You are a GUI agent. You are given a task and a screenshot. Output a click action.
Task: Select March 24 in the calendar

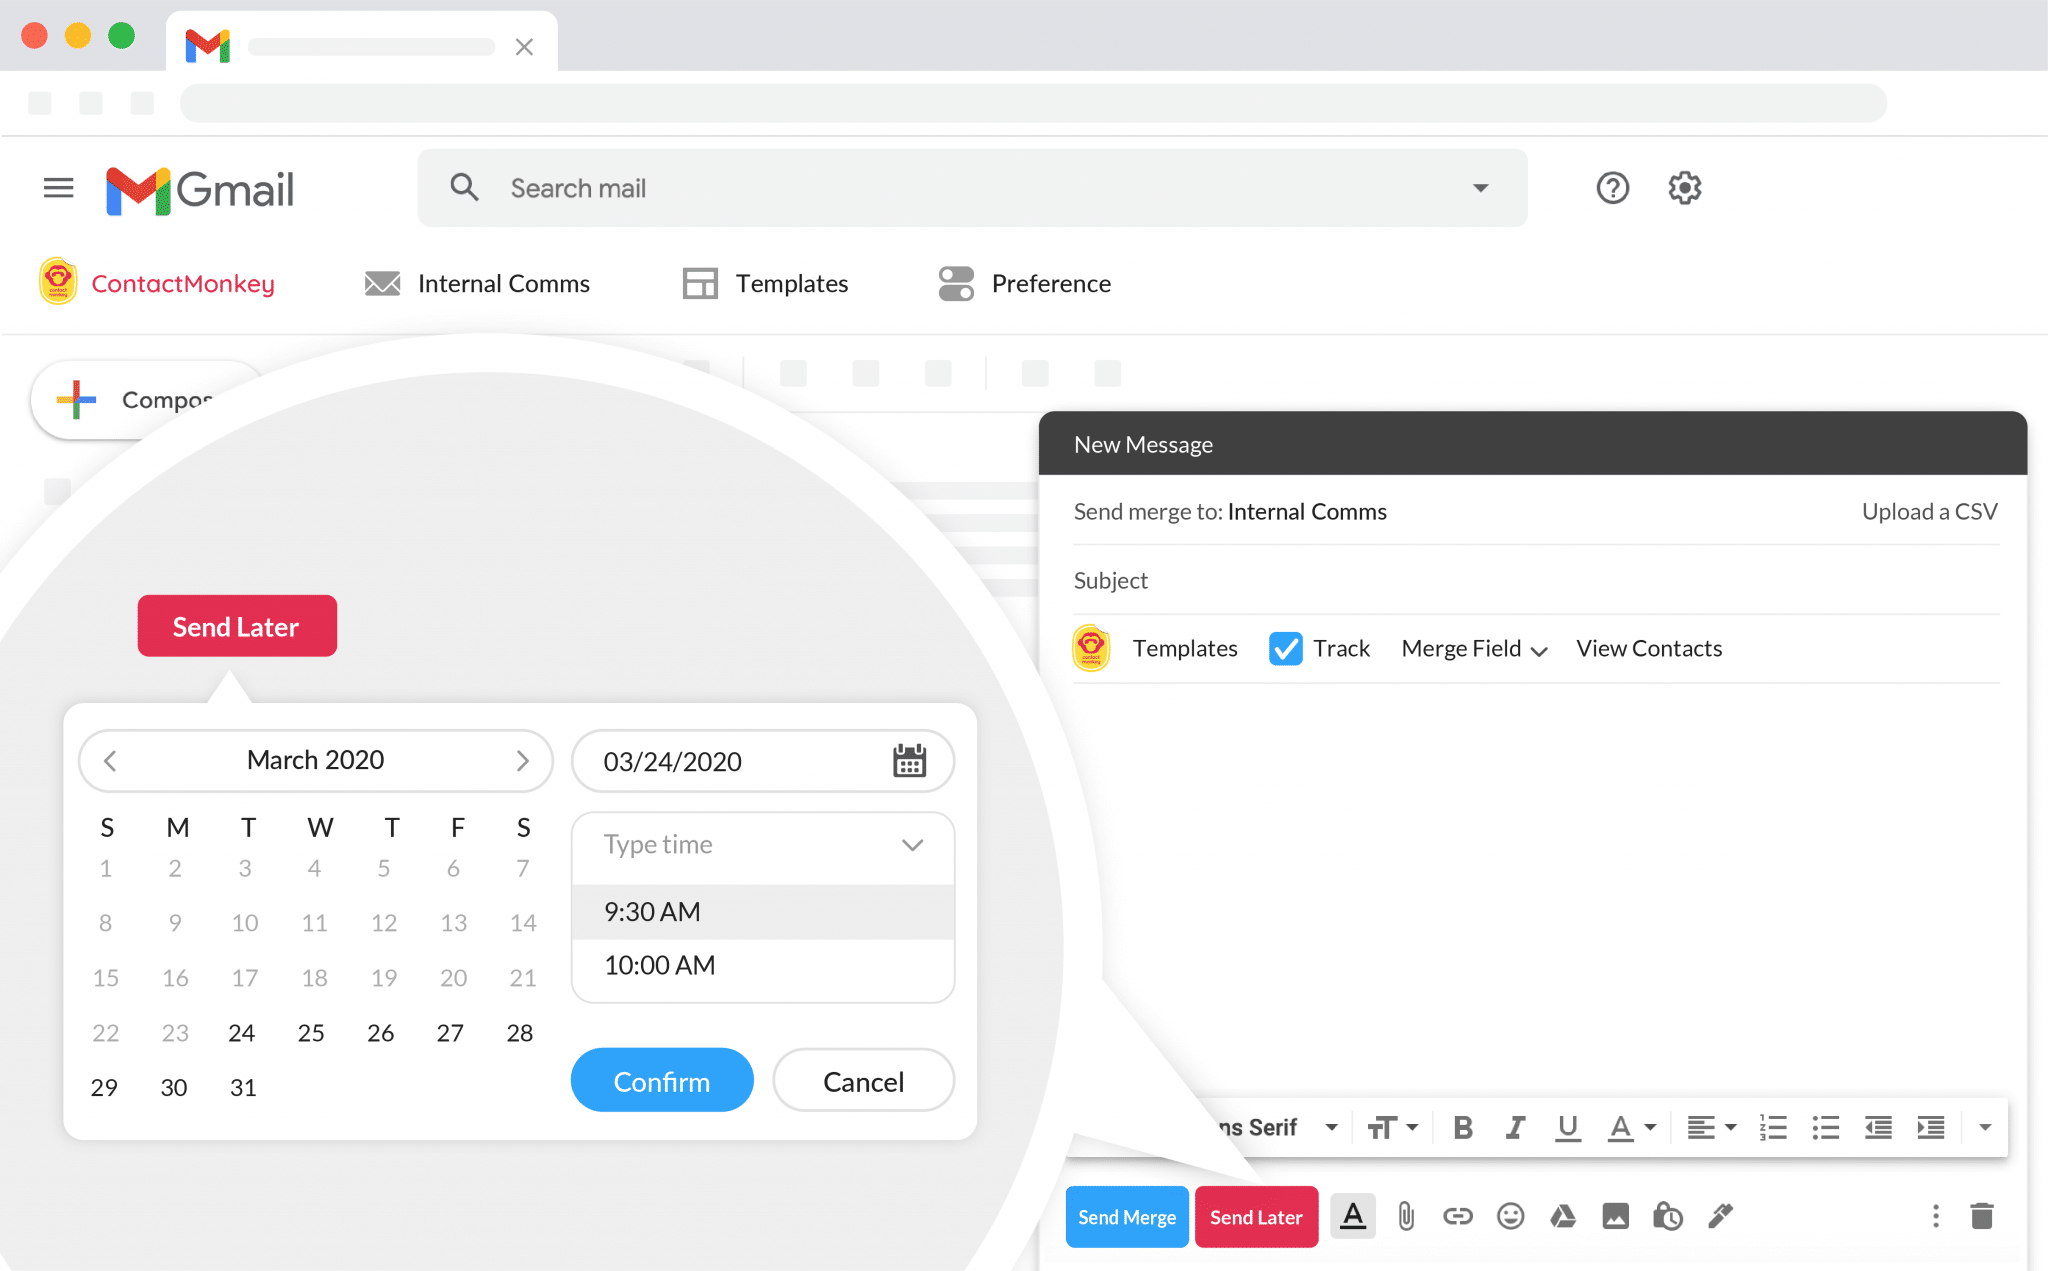242,1033
